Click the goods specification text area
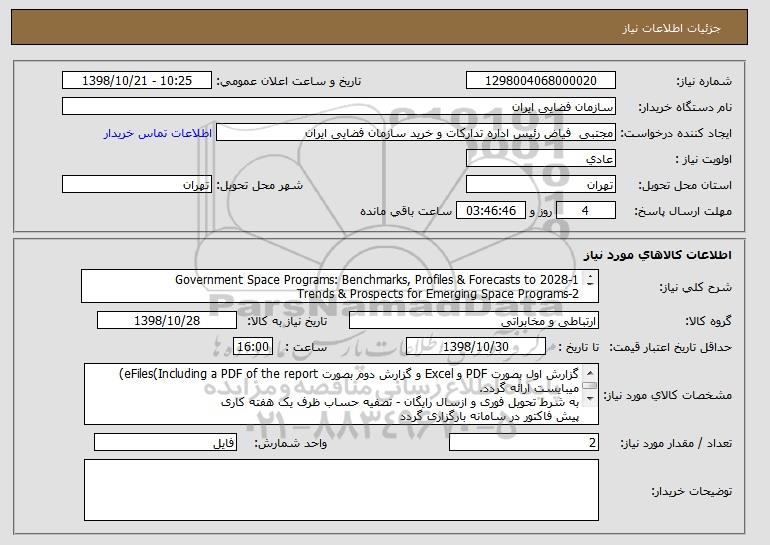This screenshot has height=545, width=770. click(341, 394)
